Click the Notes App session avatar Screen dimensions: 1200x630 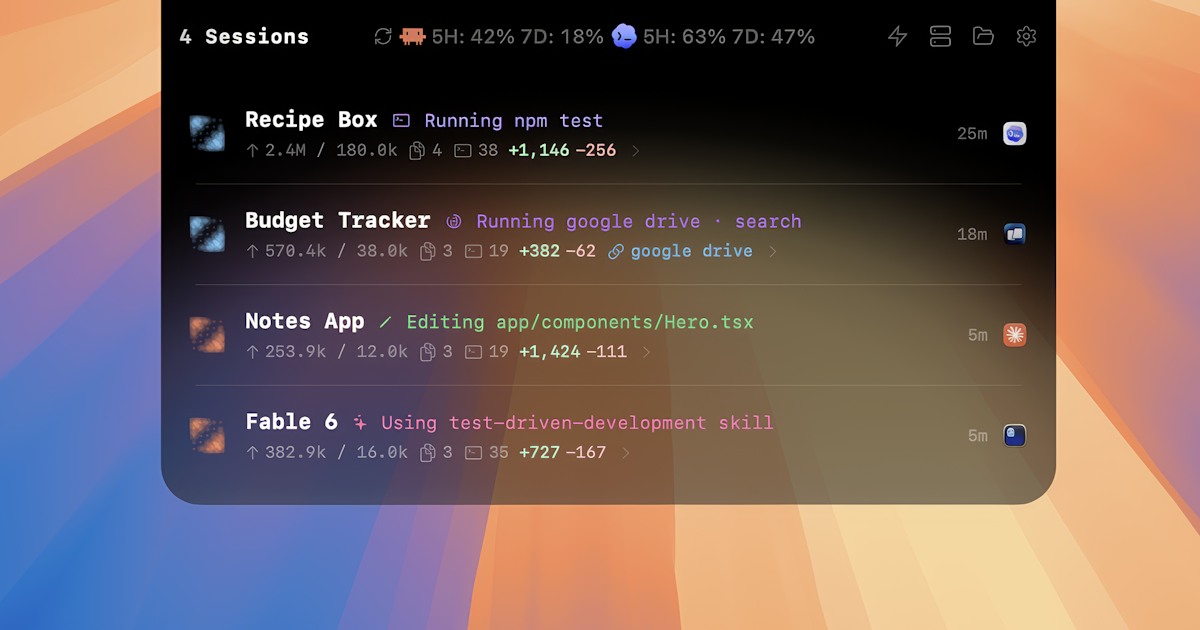coord(207,335)
